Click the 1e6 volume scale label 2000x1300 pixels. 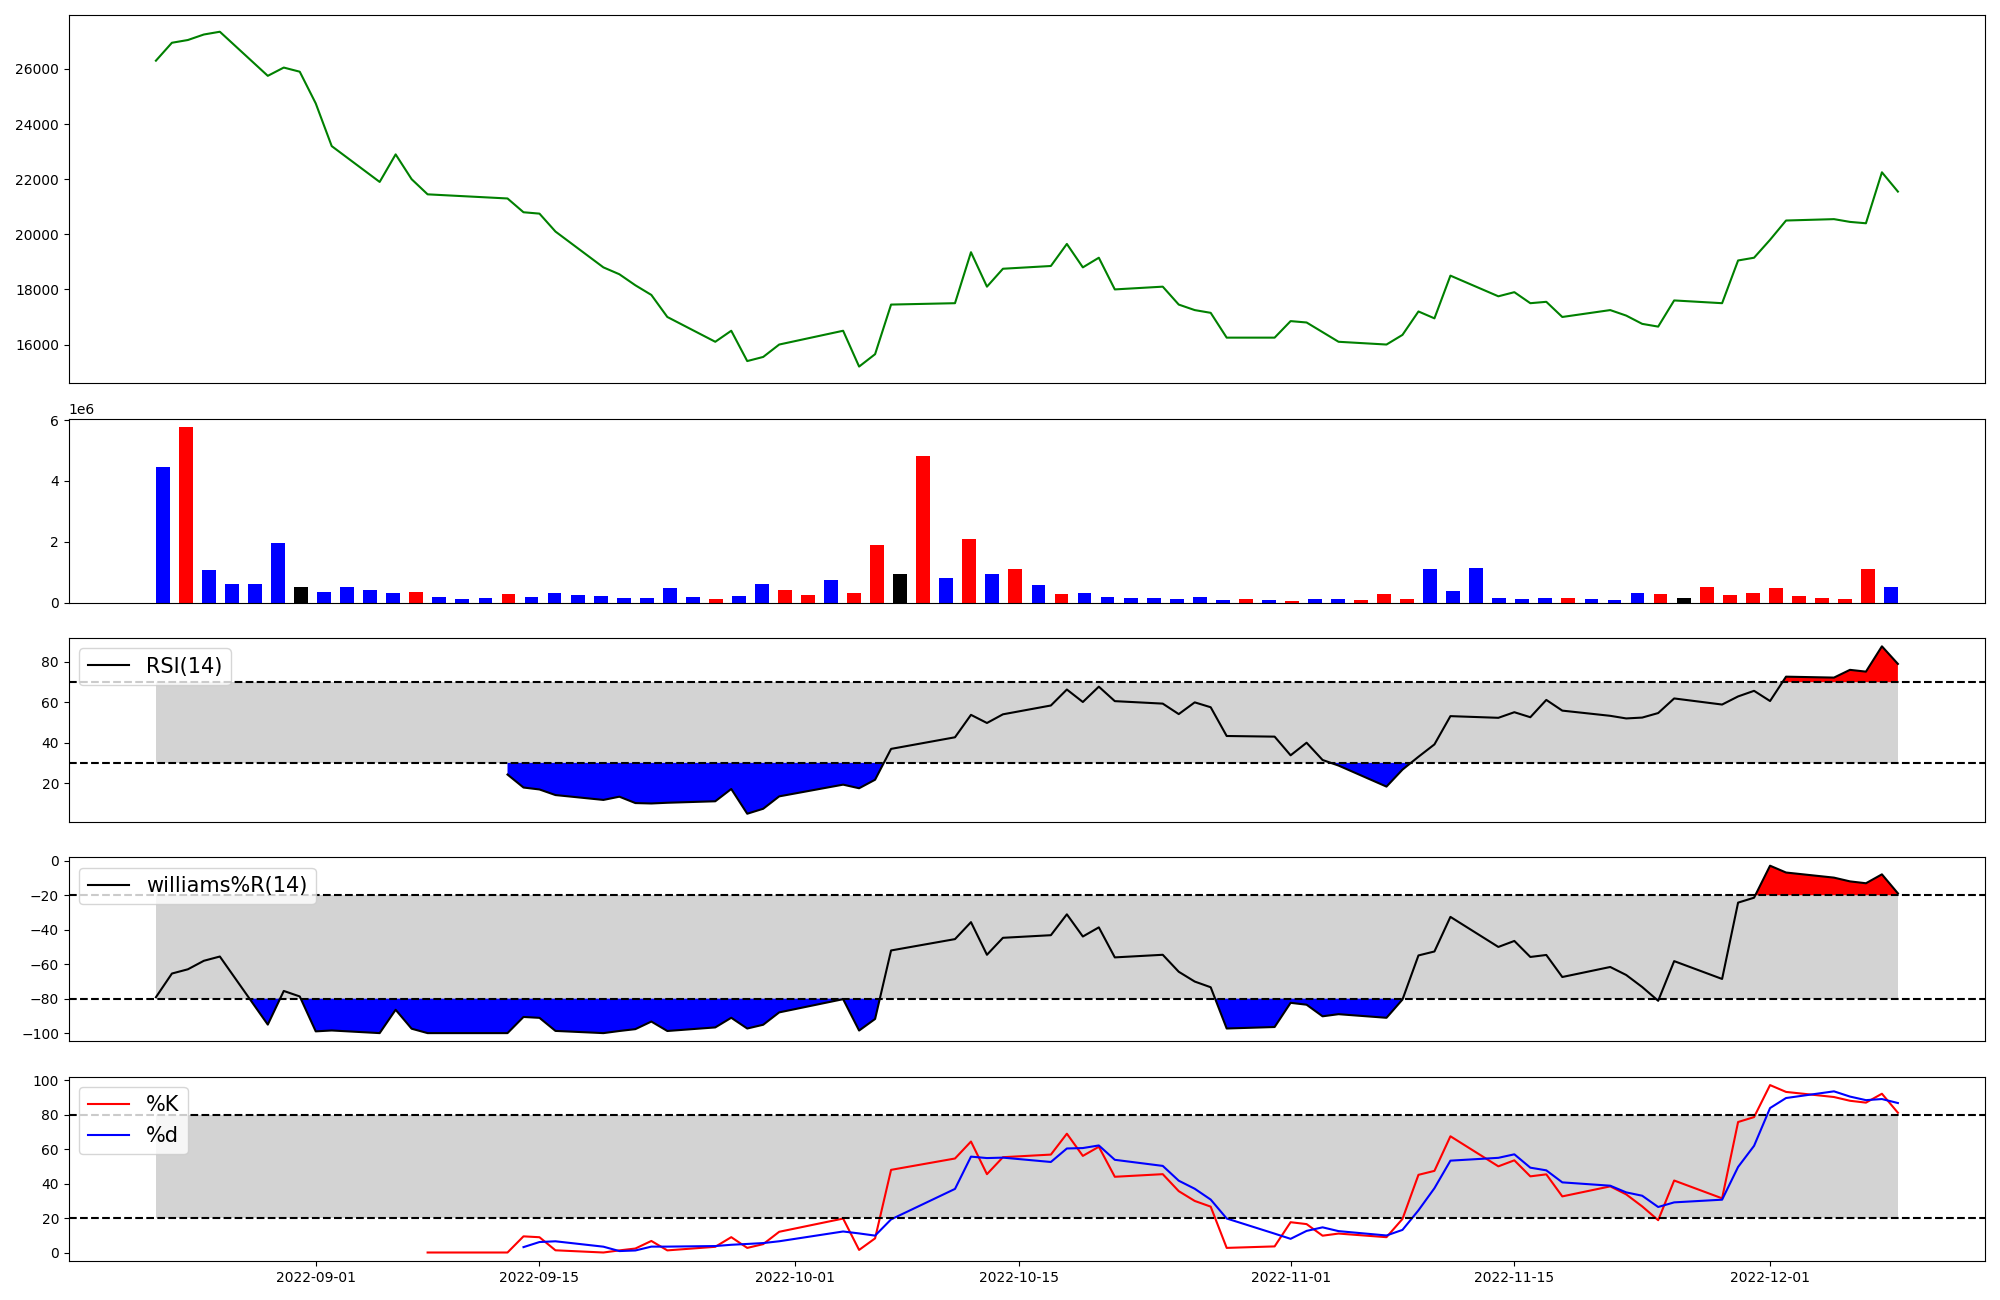pos(82,409)
